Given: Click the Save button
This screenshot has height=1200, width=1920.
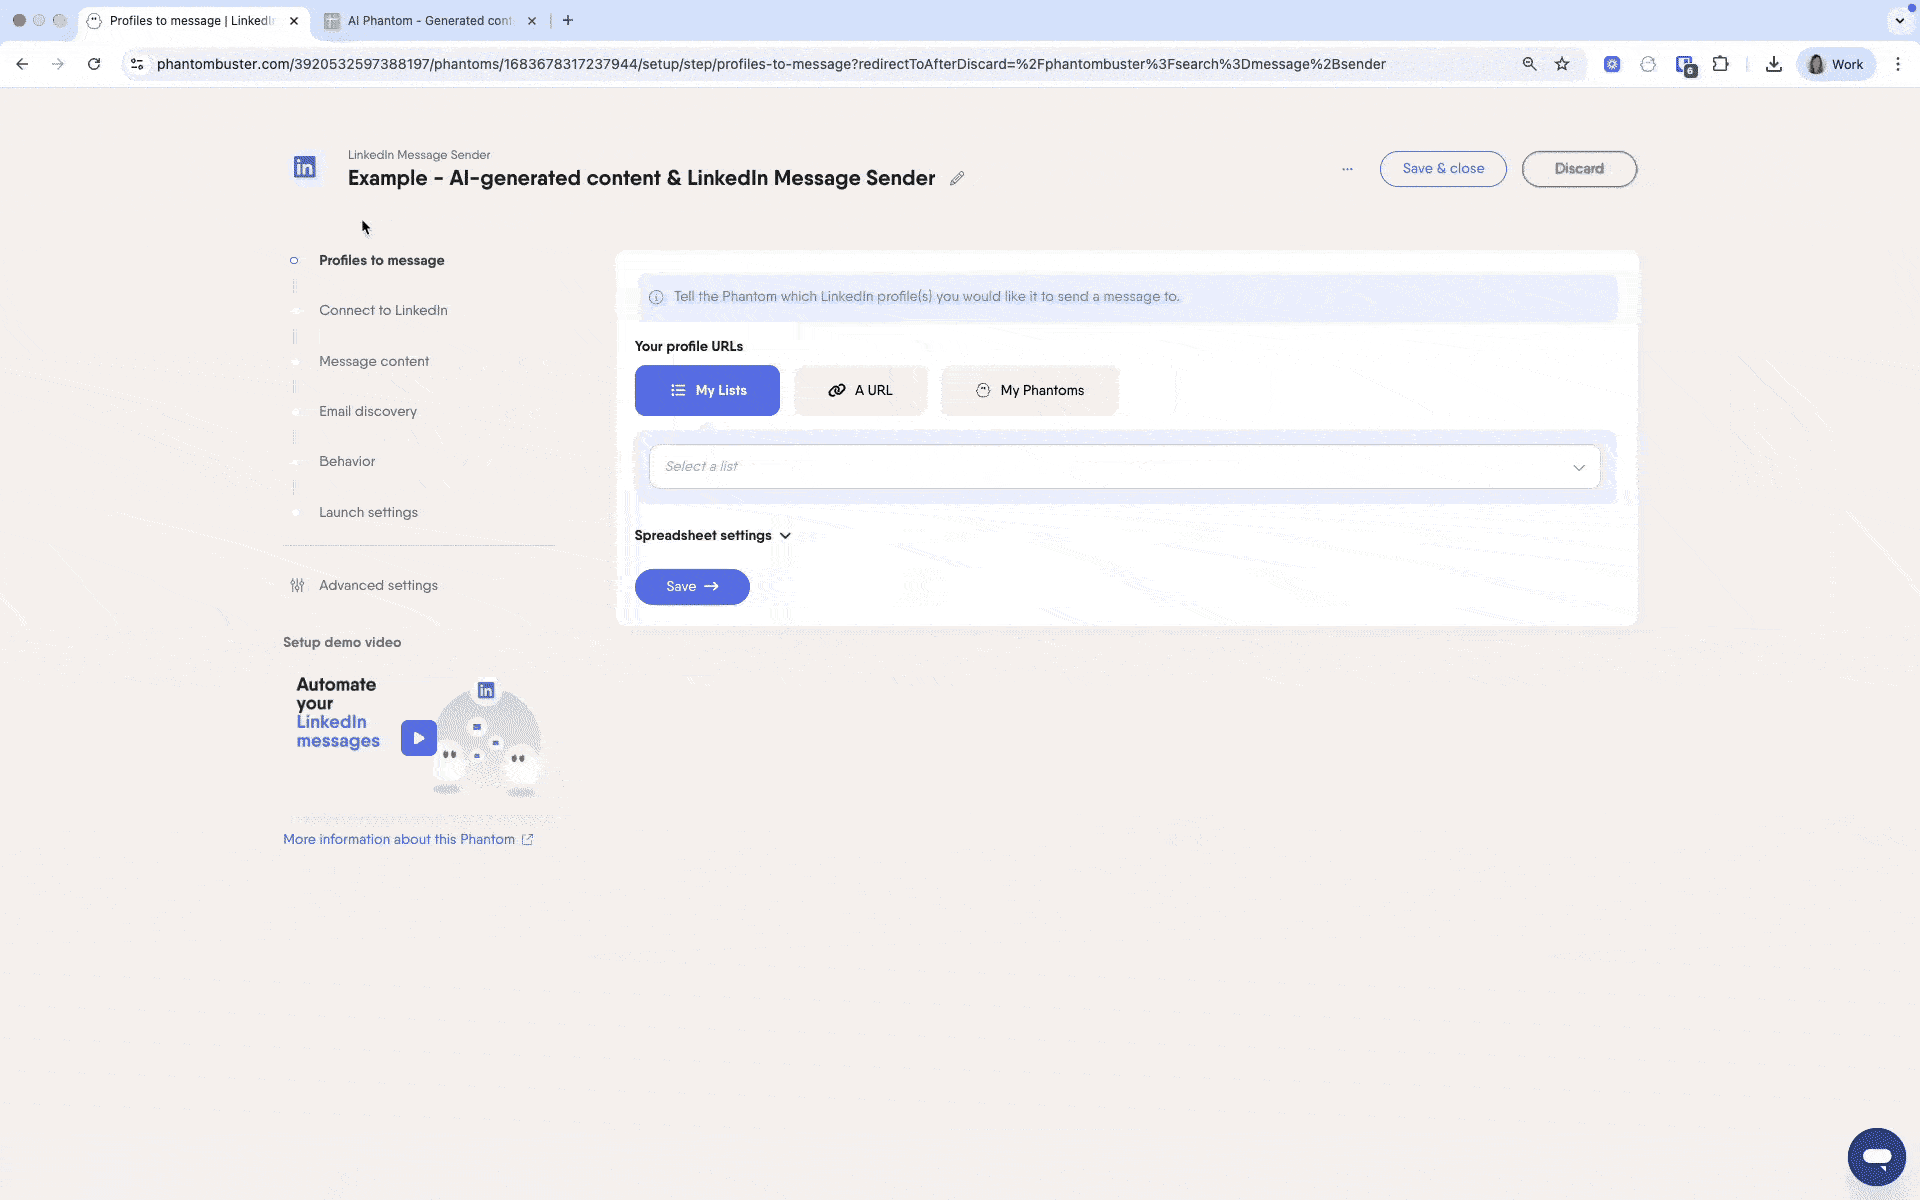Looking at the screenshot, I should [692, 587].
